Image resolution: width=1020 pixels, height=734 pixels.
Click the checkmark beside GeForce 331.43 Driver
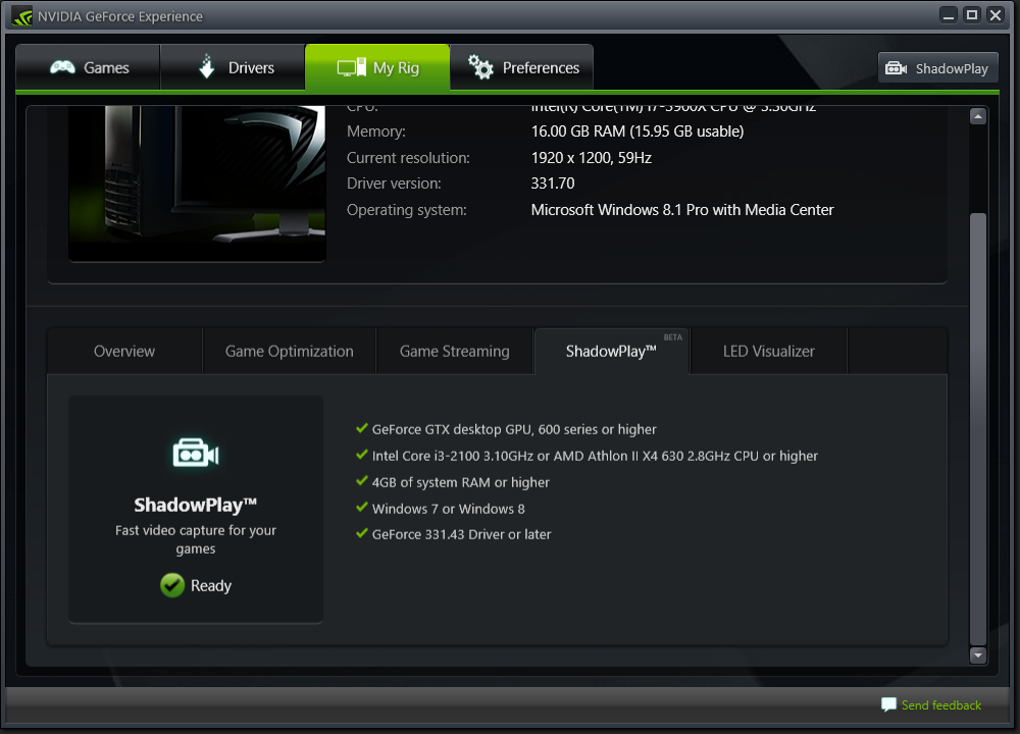click(x=362, y=534)
